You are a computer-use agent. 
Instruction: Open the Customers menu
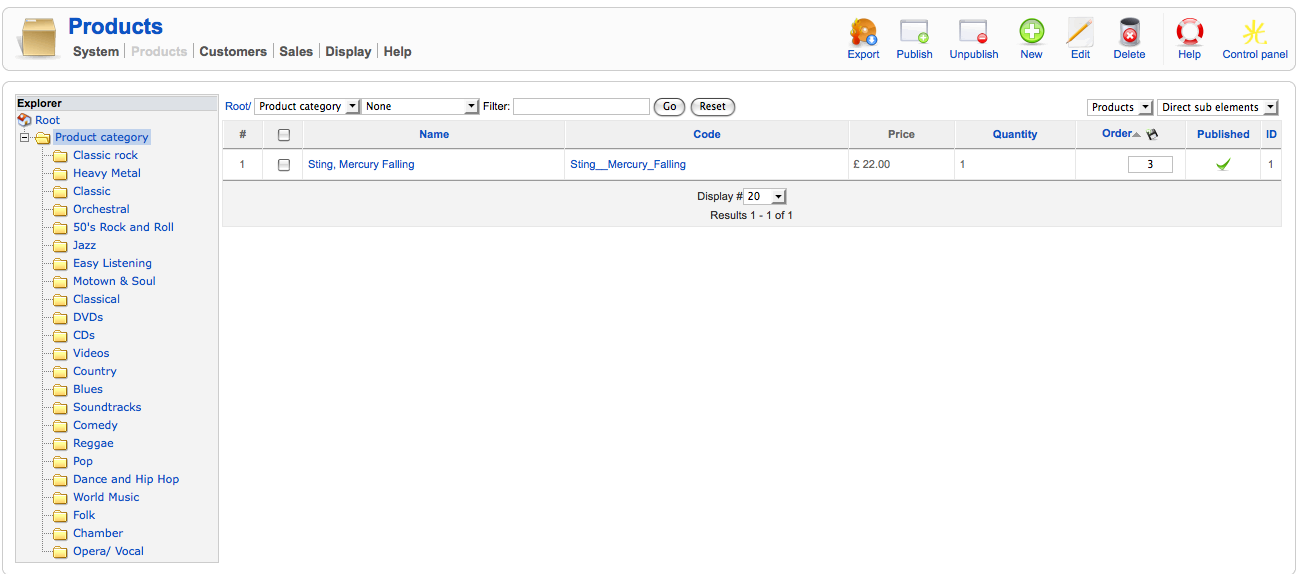click(x=233, y=52)
